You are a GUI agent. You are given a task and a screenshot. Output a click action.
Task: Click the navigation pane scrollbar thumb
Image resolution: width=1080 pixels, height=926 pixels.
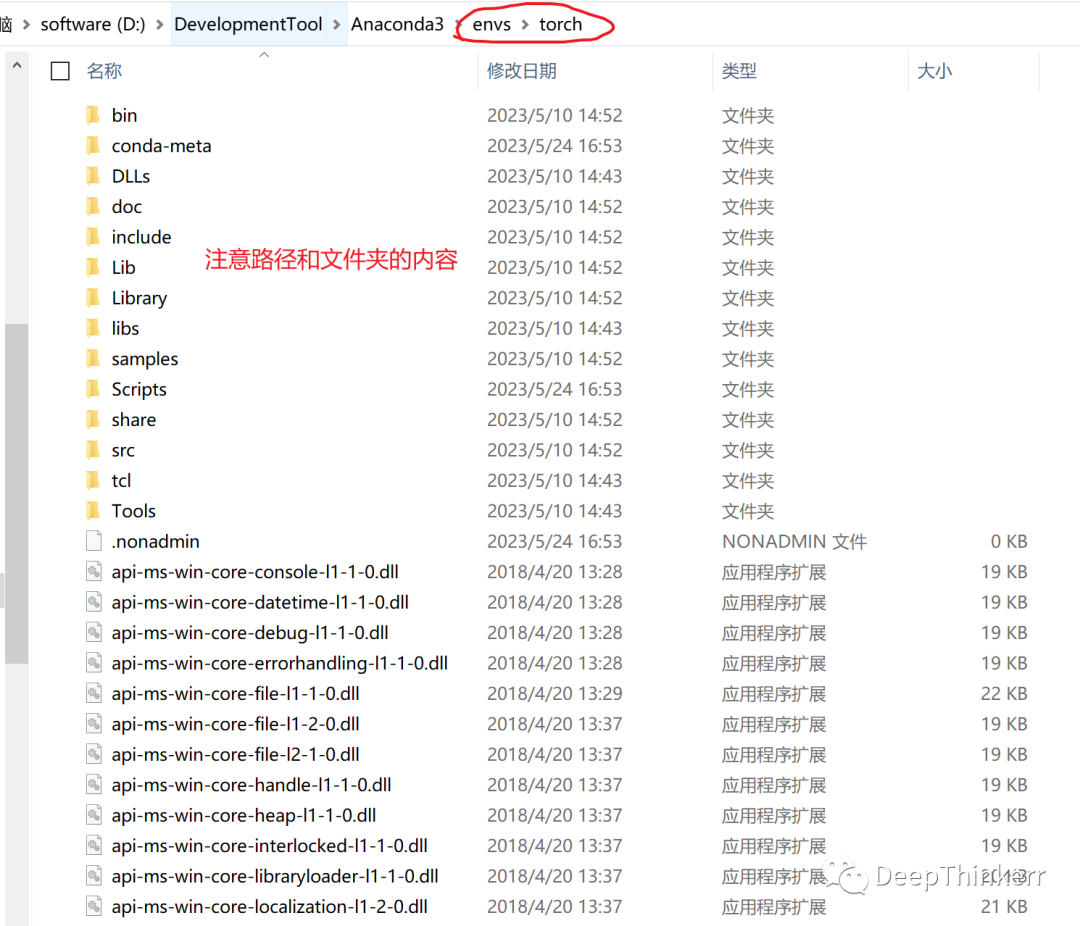click(17, 493)
